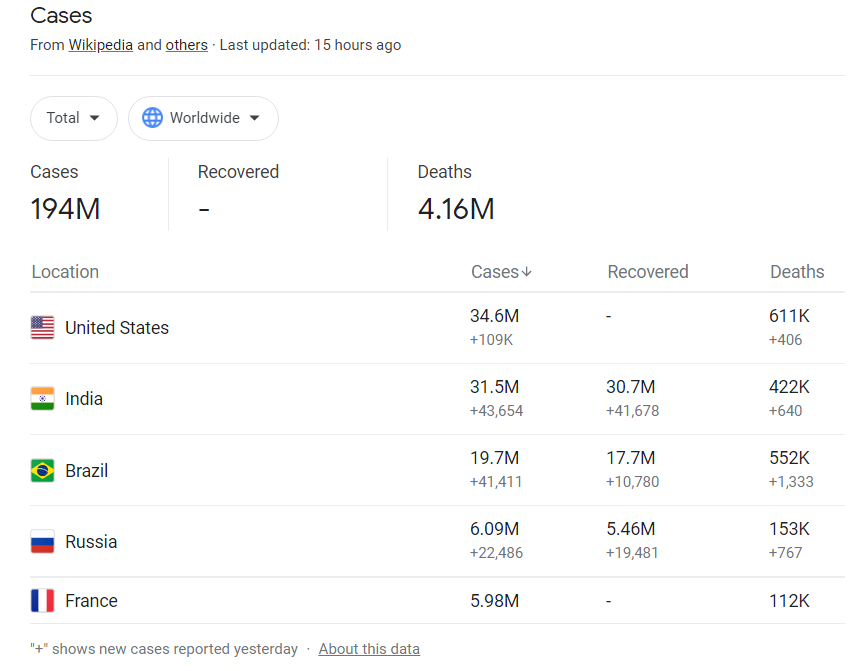The width and height of the screenshot is (861, 671).
Task: Click Russia new recovered +19,481
Action: pyautogui.click(x=632, y=553)
